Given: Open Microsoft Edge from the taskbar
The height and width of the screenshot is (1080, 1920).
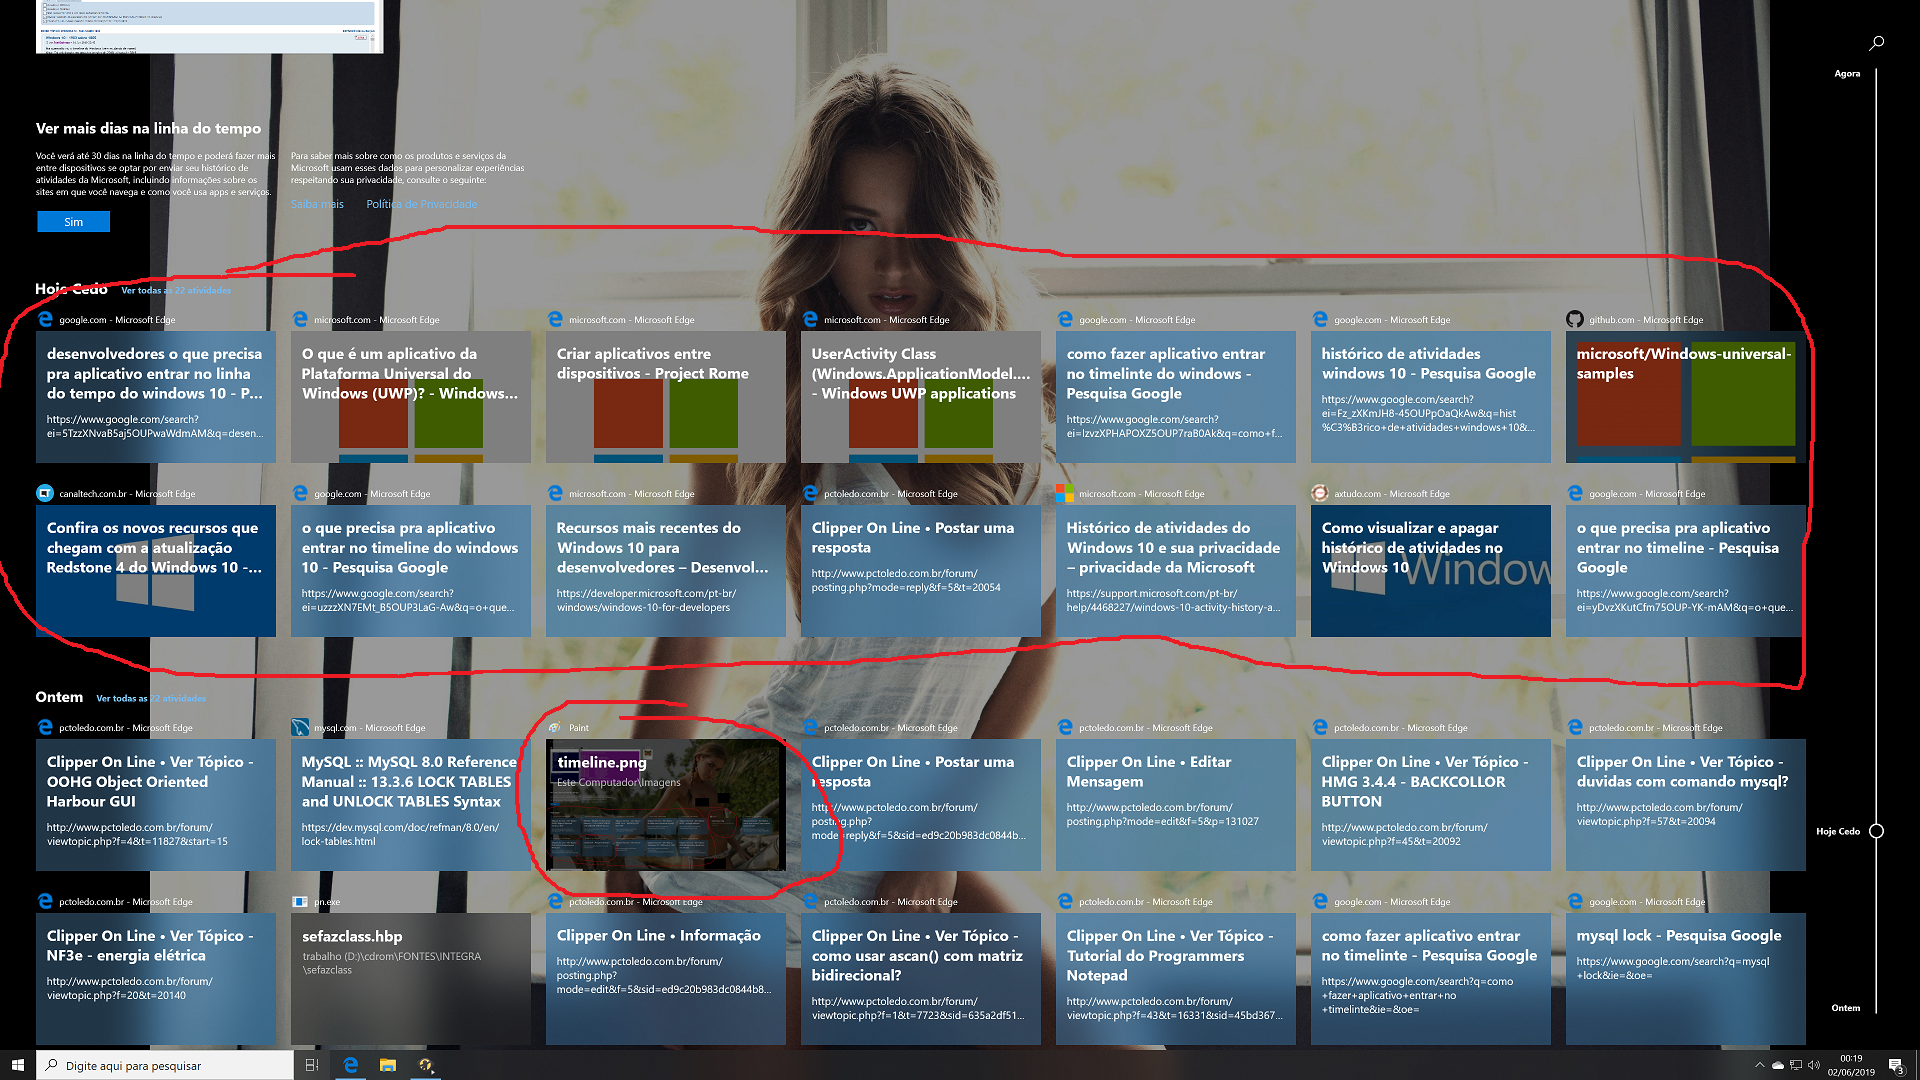Looking at the screenshot, I should 350,1065.
